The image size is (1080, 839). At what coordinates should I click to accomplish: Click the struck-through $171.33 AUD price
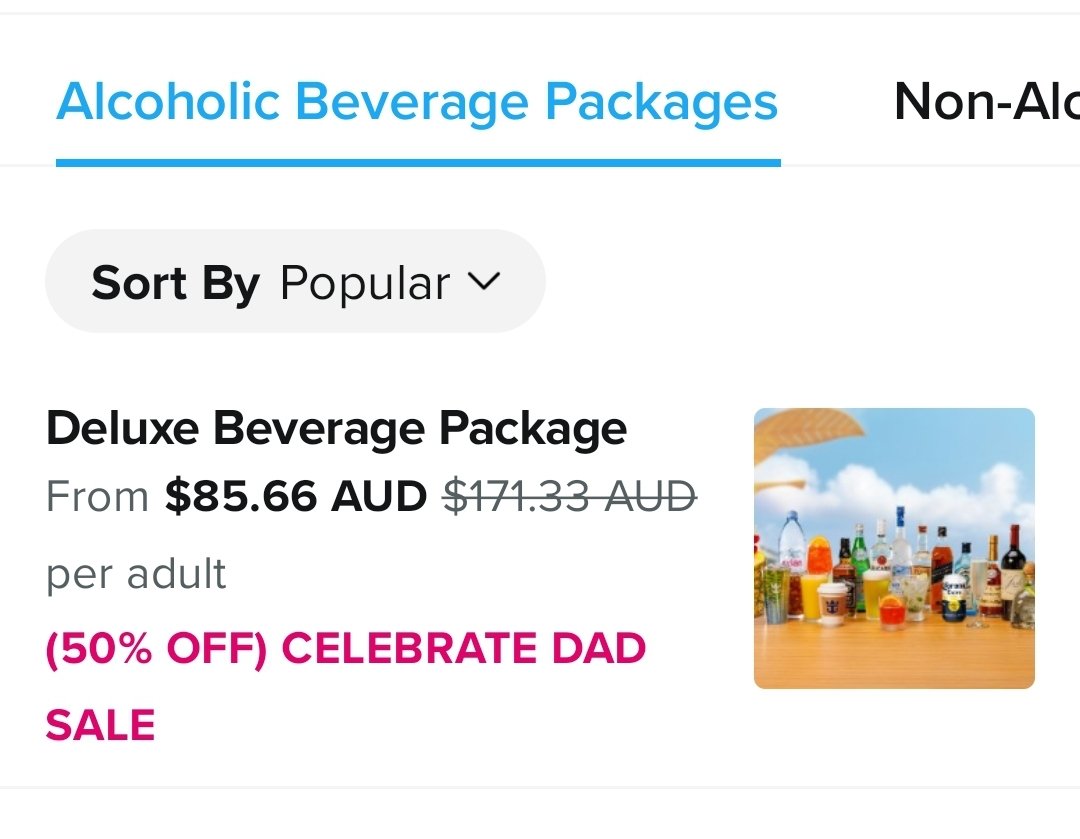pos(570,496)
